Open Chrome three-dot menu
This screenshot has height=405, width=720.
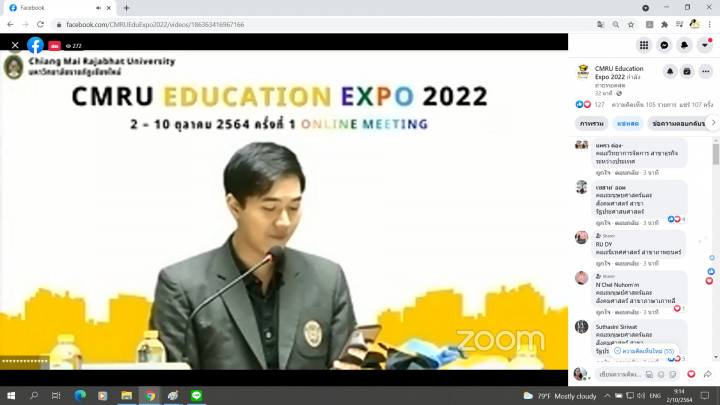[709, 24]
